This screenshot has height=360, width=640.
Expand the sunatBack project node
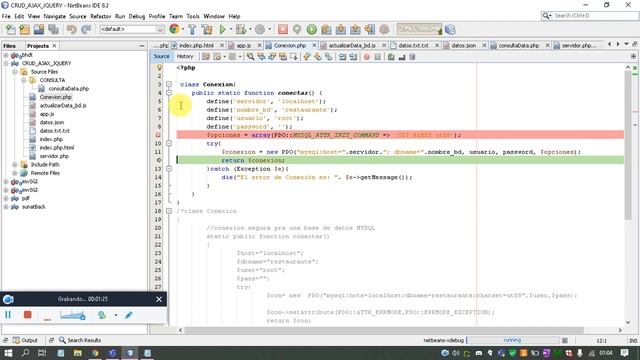[x=6, y=207]
